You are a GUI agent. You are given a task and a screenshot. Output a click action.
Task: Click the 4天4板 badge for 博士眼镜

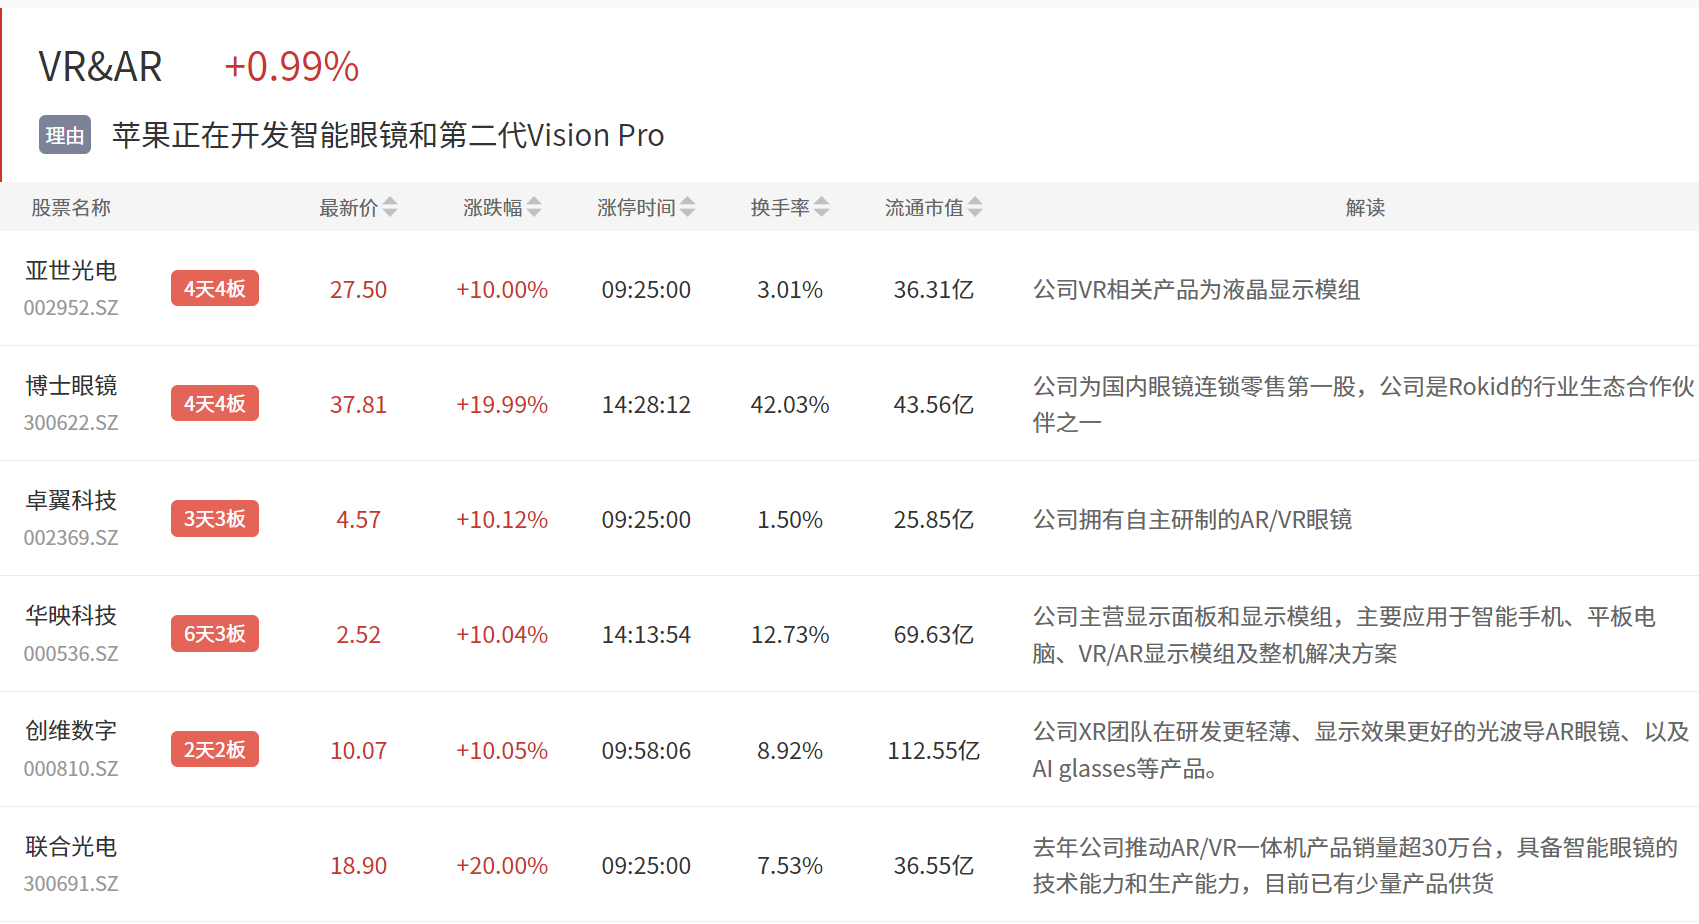tap(214, 404)
